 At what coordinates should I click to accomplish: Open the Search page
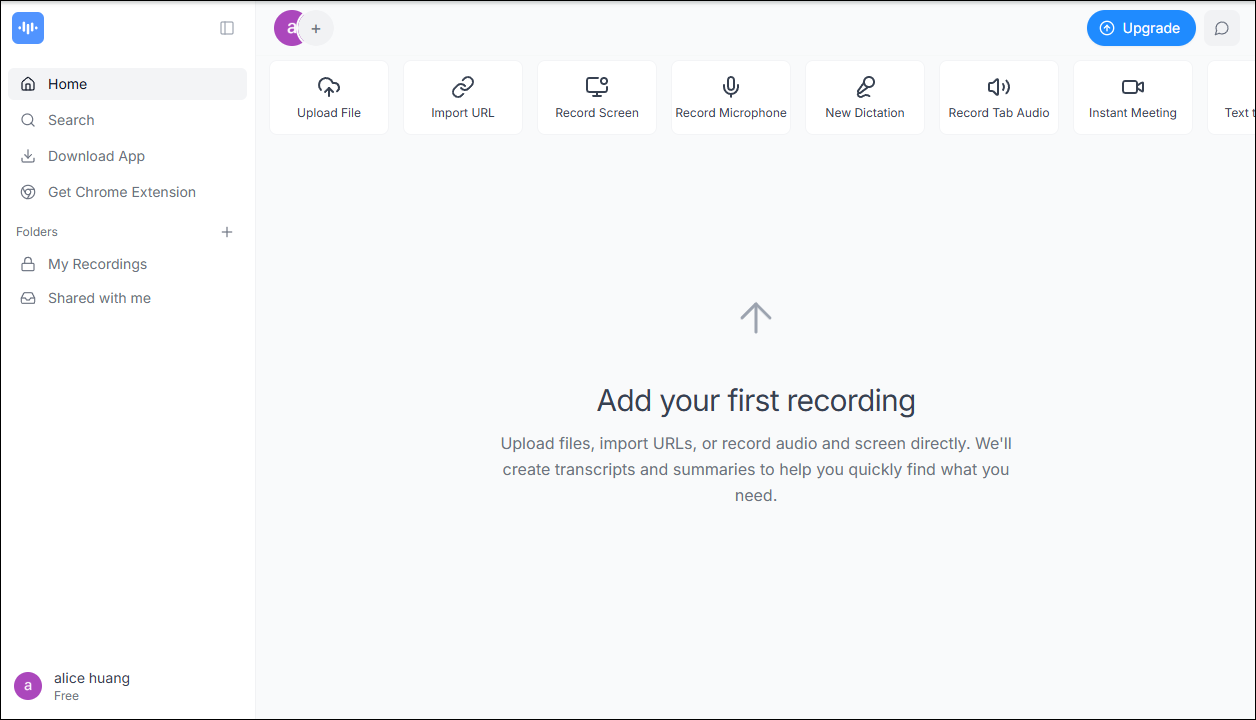(x=70, y=120)
